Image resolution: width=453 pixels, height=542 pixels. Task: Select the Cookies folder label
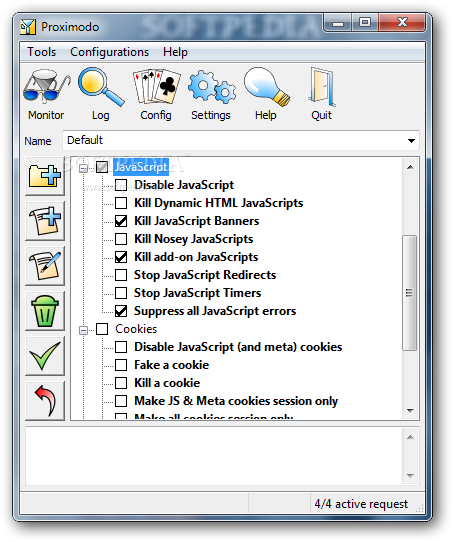(x=136, y=329)
